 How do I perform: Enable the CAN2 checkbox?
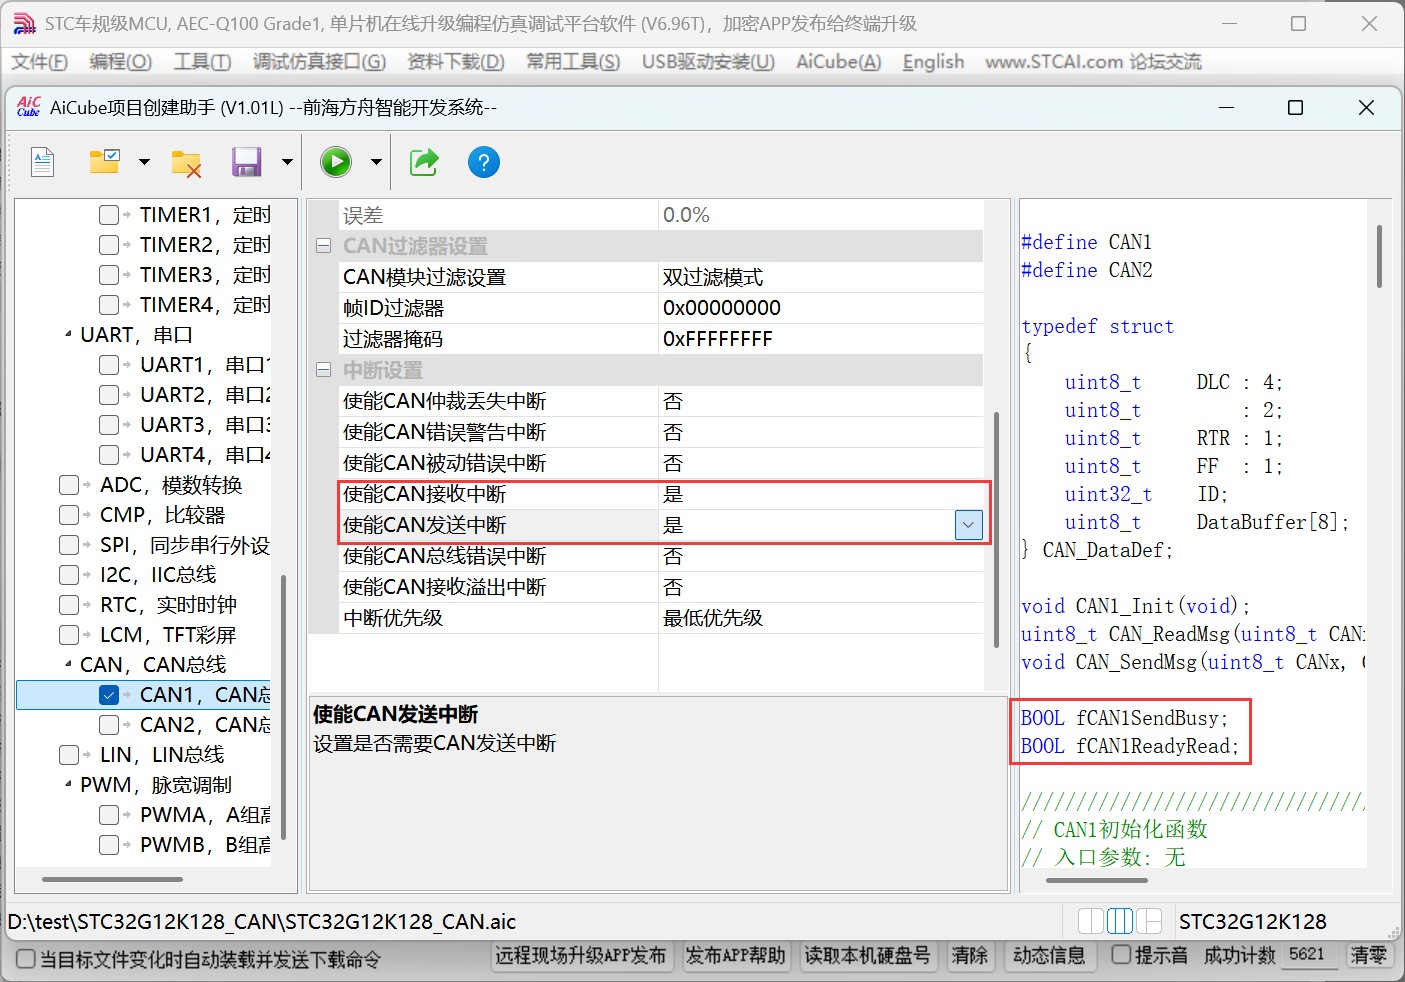[x=109, y=725]
